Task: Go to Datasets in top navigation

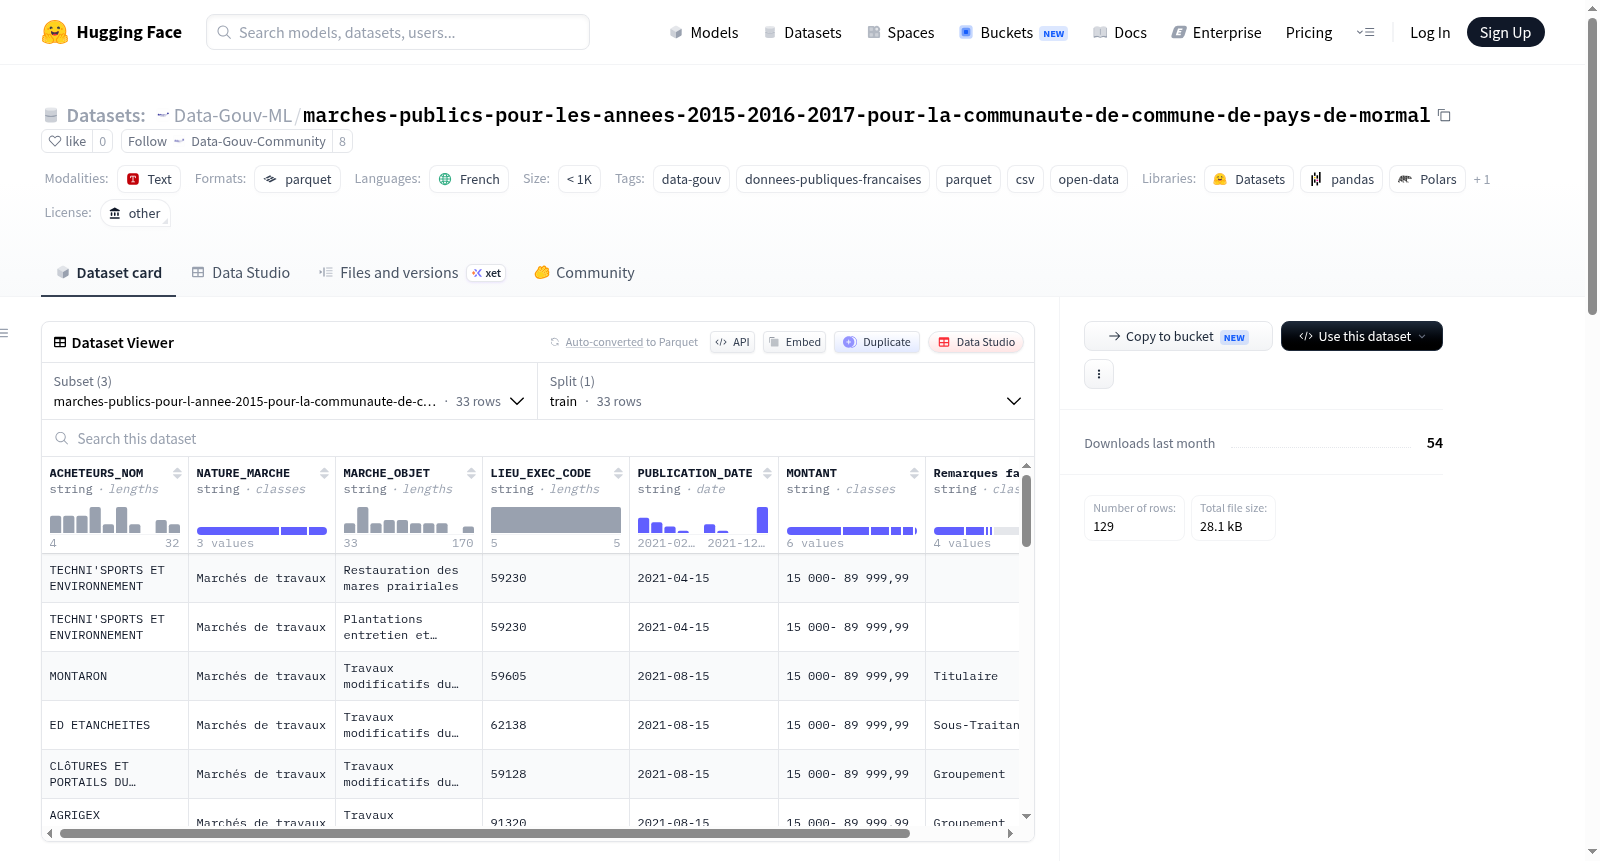Action: [802, 32]
